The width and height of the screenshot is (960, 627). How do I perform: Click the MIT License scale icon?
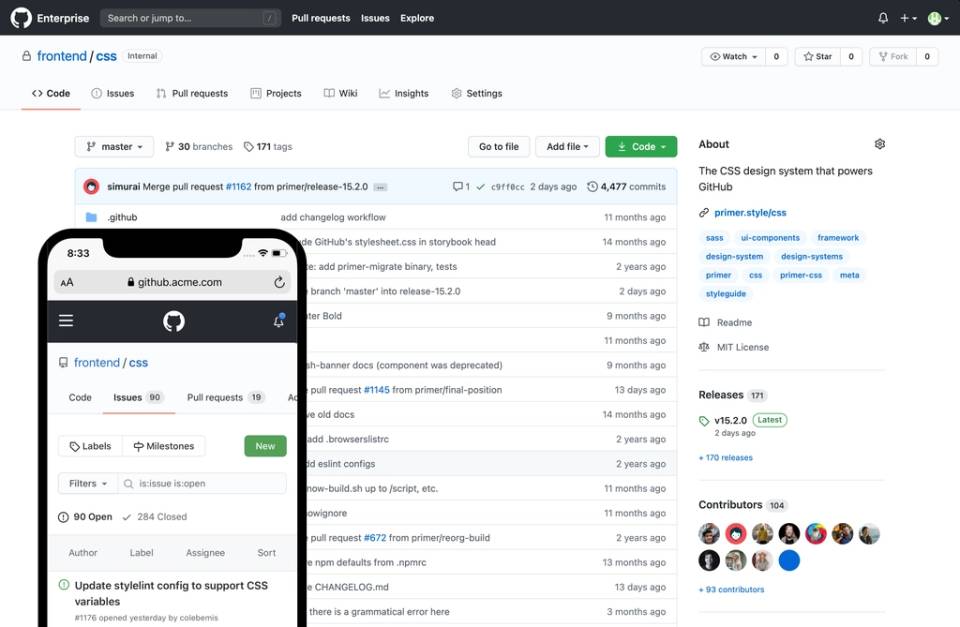[704, 347]
